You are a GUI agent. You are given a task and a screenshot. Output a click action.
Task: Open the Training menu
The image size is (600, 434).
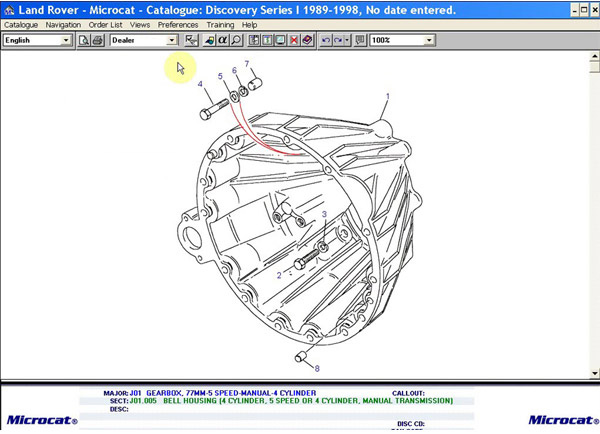click(220, 25)
